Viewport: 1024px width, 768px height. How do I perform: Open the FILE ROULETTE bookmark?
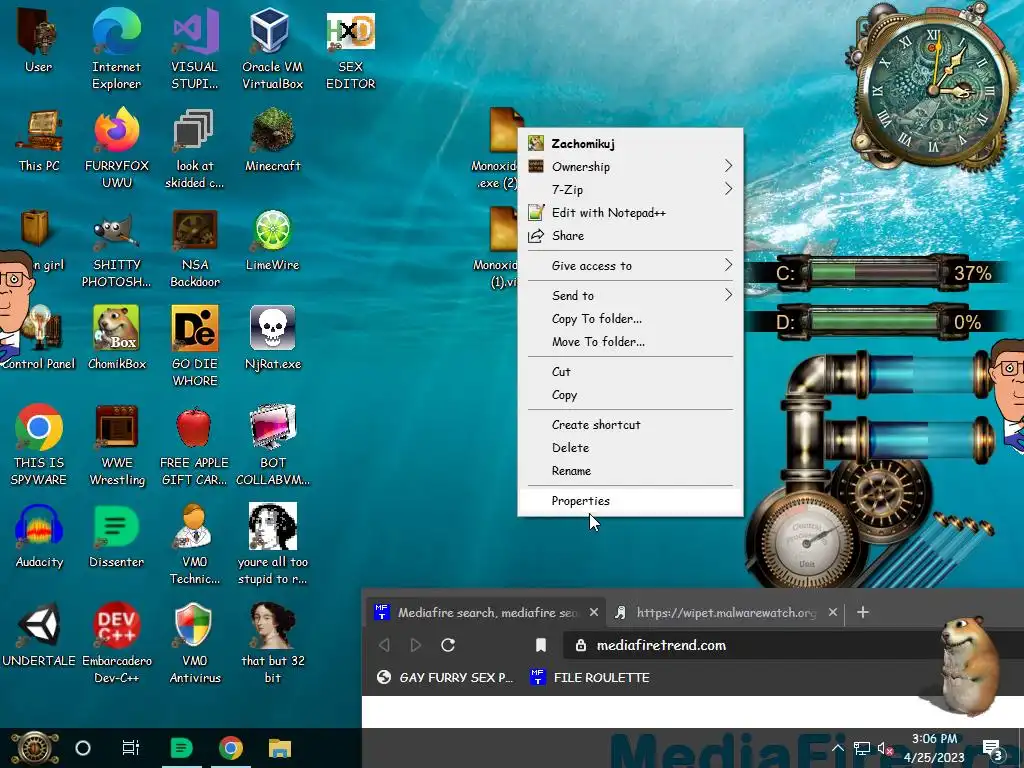pyautogui.click(x=590, y=678)
